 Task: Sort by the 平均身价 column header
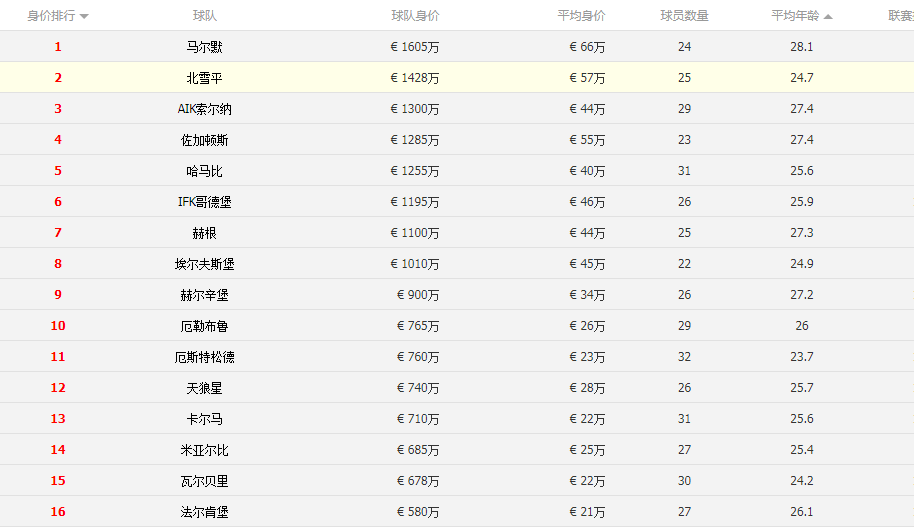pos(580,16)
